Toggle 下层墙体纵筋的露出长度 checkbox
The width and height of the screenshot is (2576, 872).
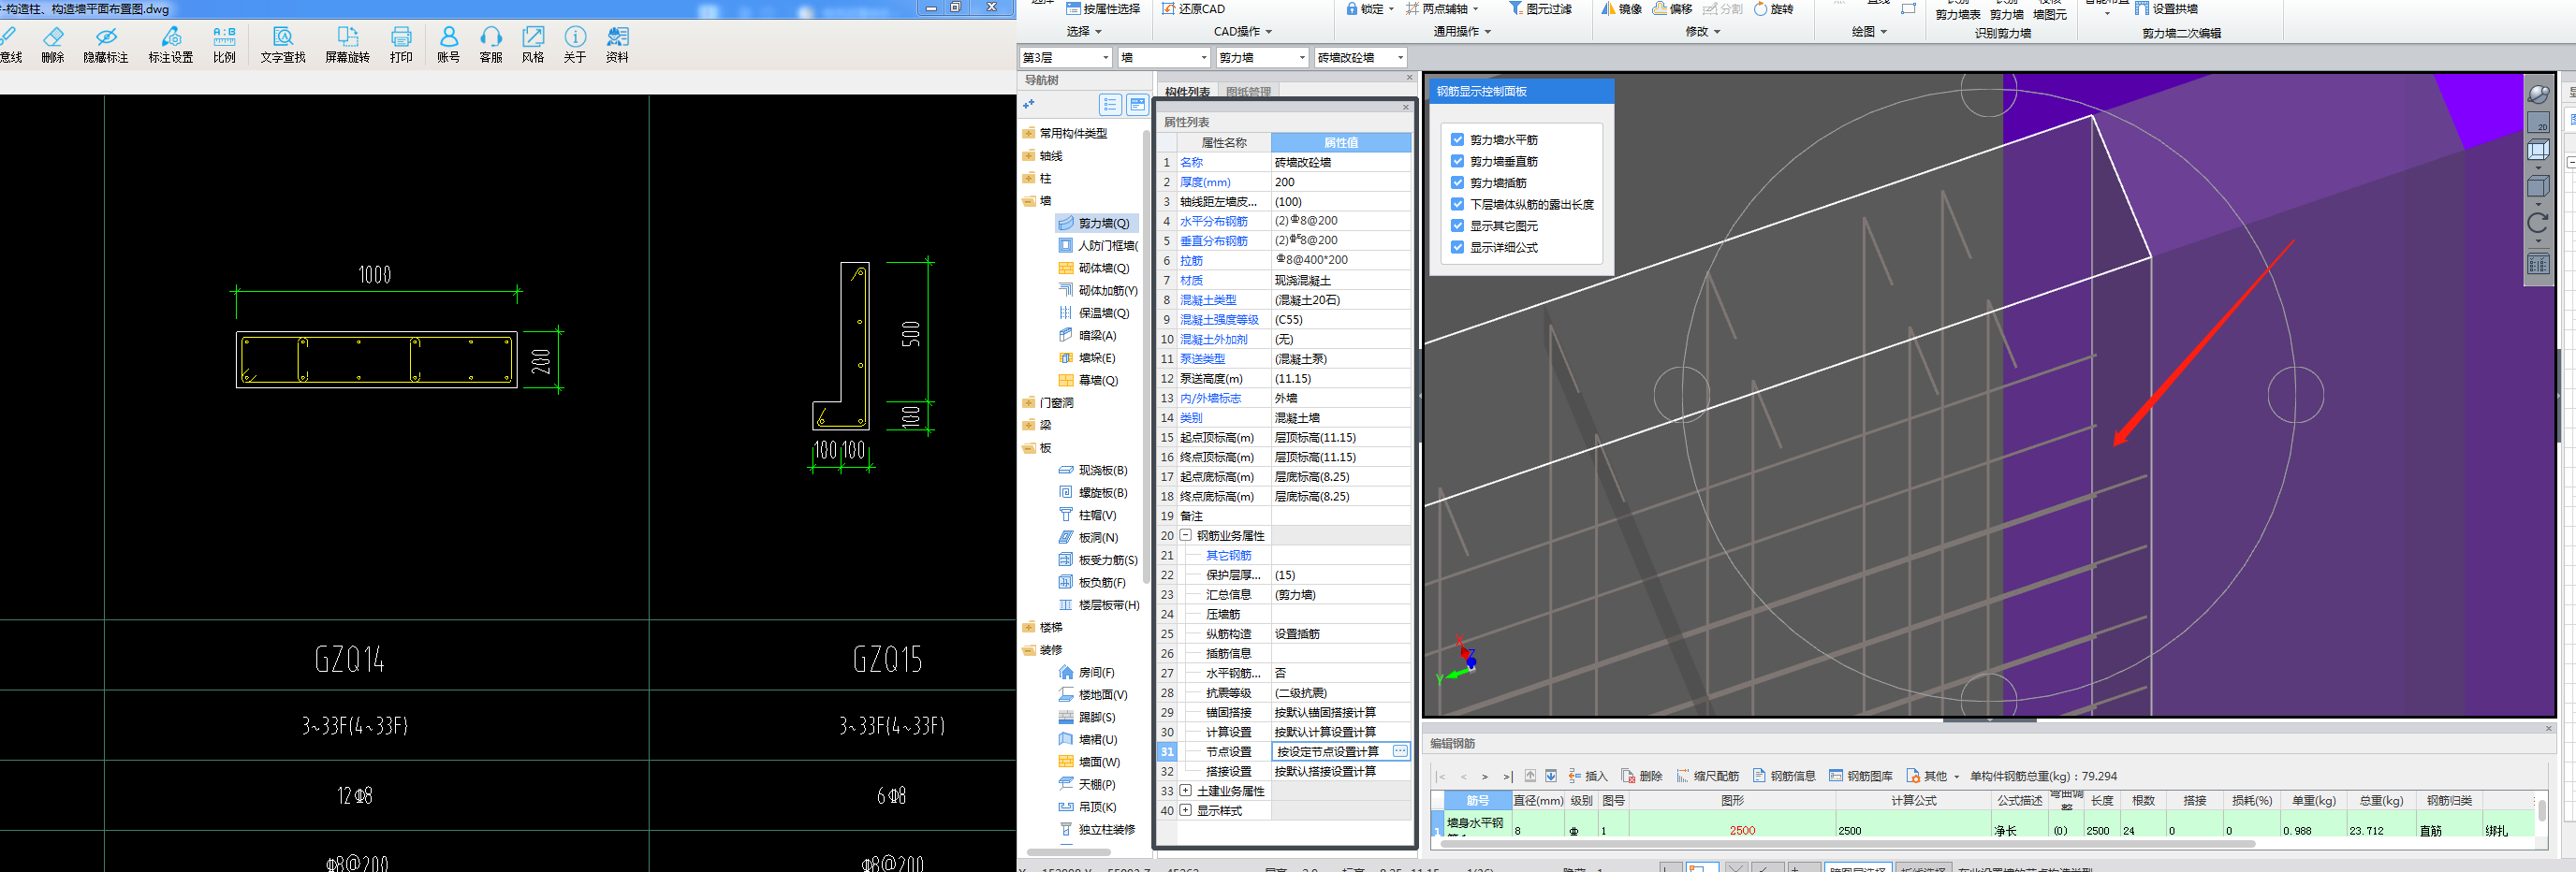pos(1457,204)
